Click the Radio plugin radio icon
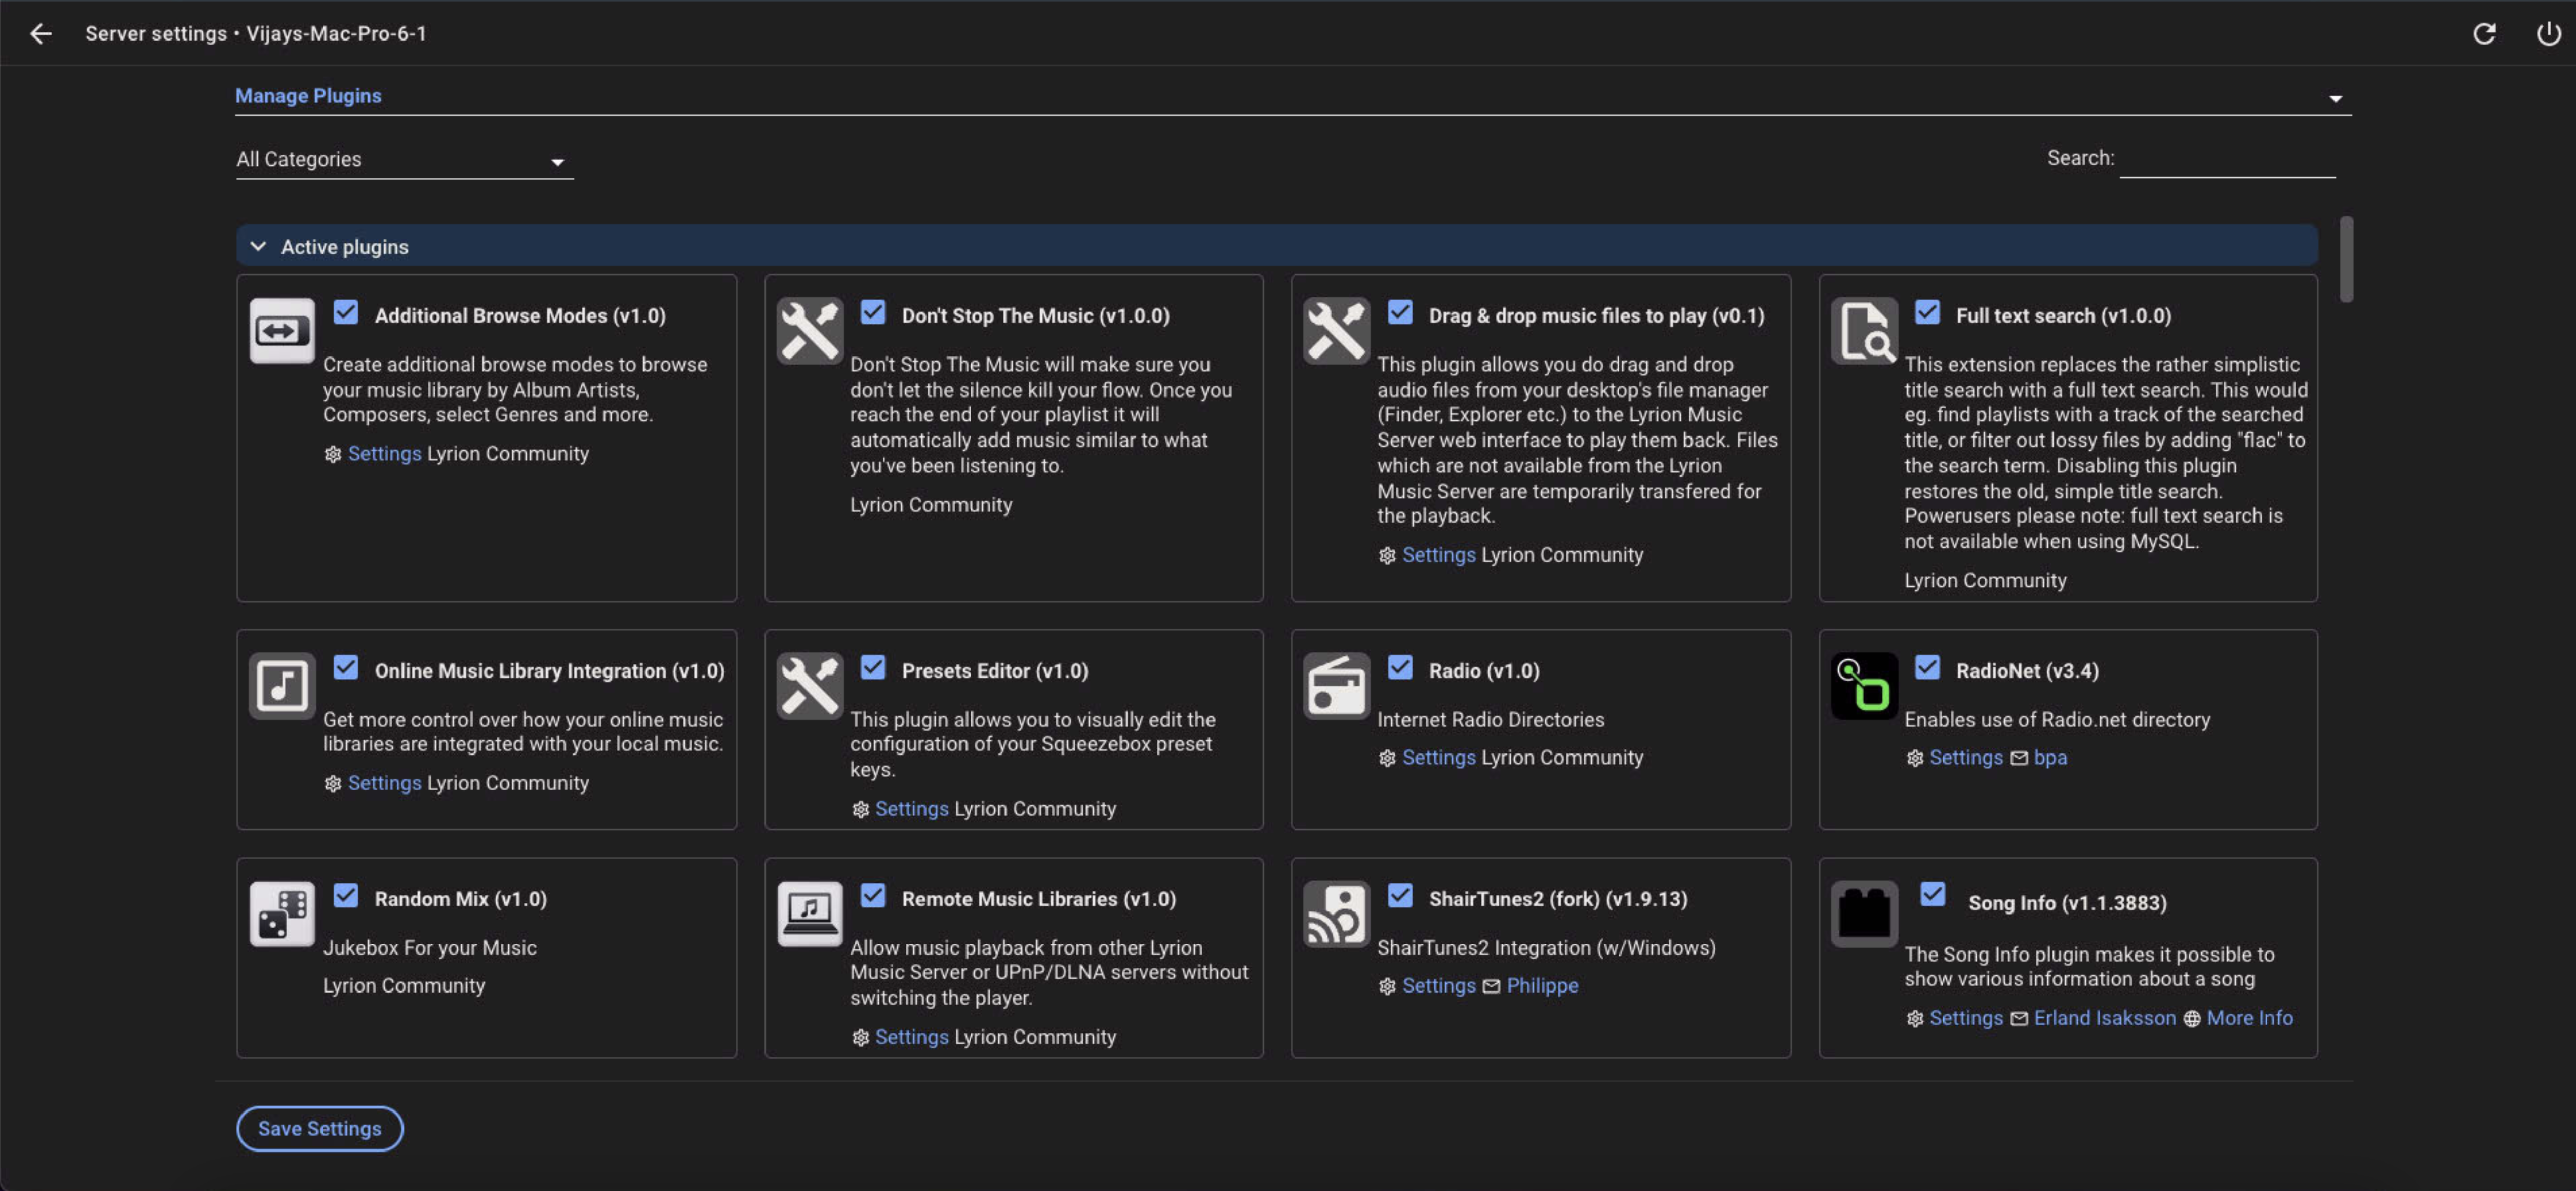 (x=1336, y=685)
